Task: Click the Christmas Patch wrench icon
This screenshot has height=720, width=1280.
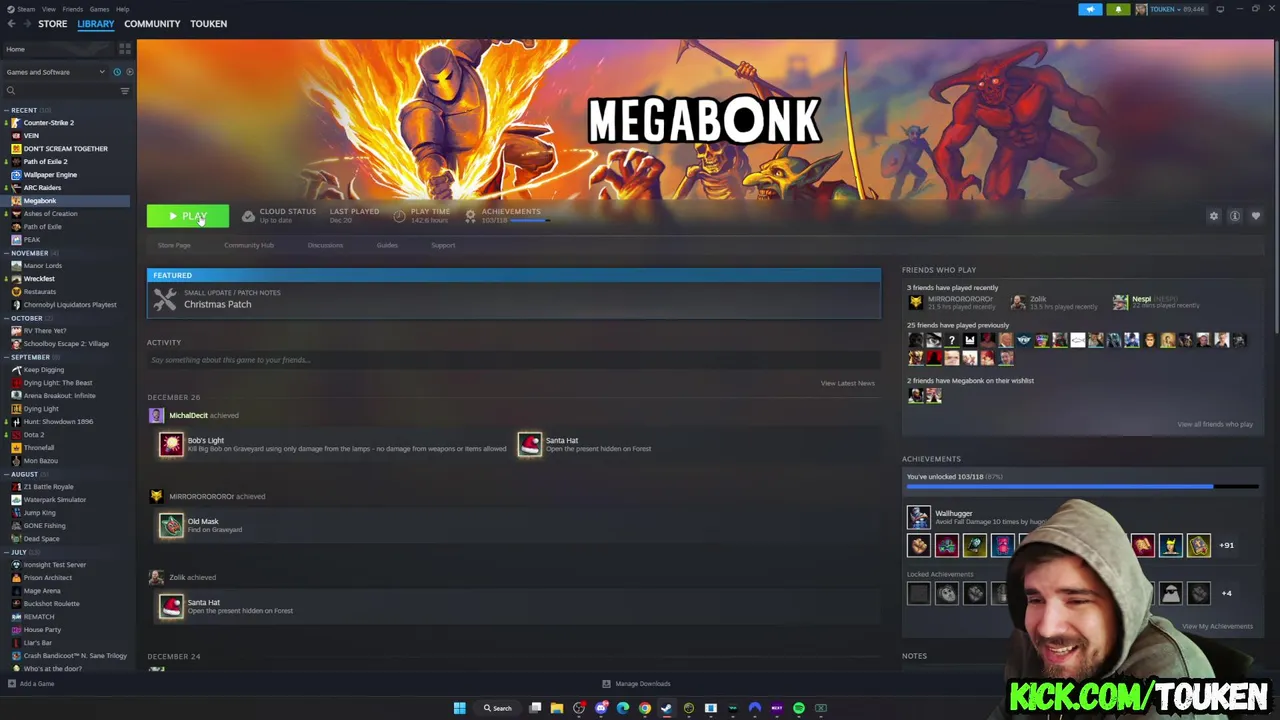Action: pos(165,299)
